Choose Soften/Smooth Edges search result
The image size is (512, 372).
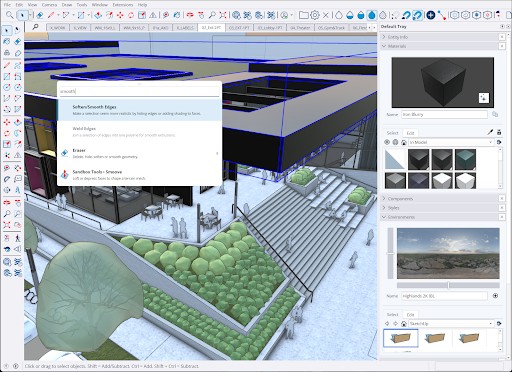click(x=139, y=110)
